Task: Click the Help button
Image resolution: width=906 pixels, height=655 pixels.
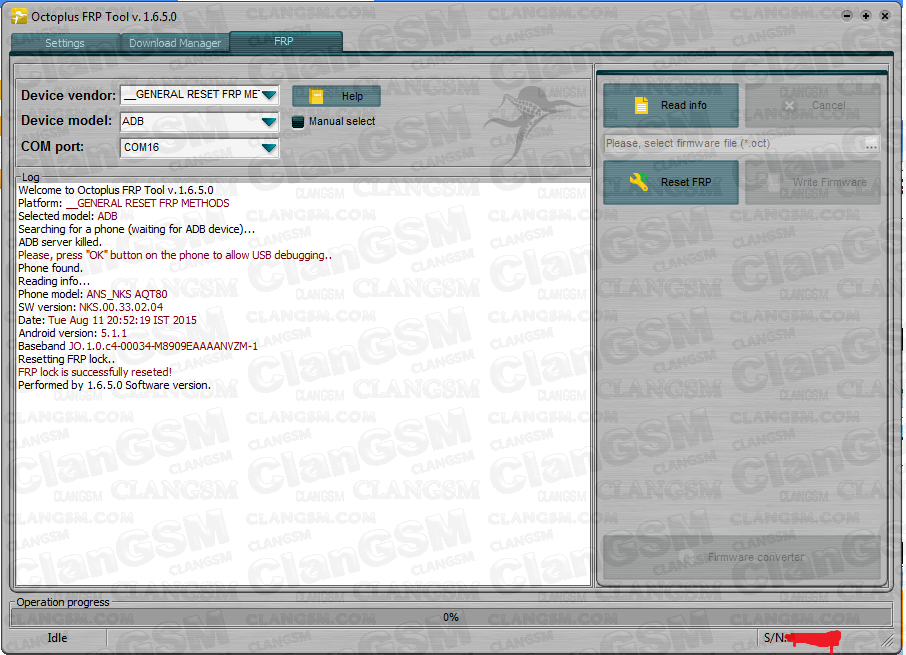Action: click(336, 96)
